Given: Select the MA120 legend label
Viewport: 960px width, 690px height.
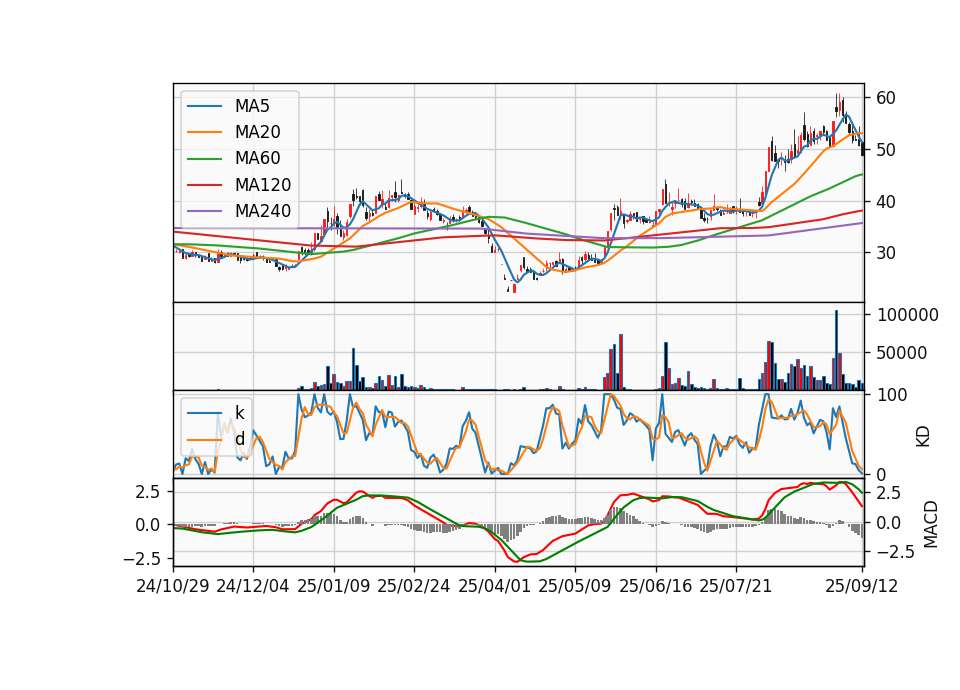Looking at the screenshot, I should tap(263, 185).
